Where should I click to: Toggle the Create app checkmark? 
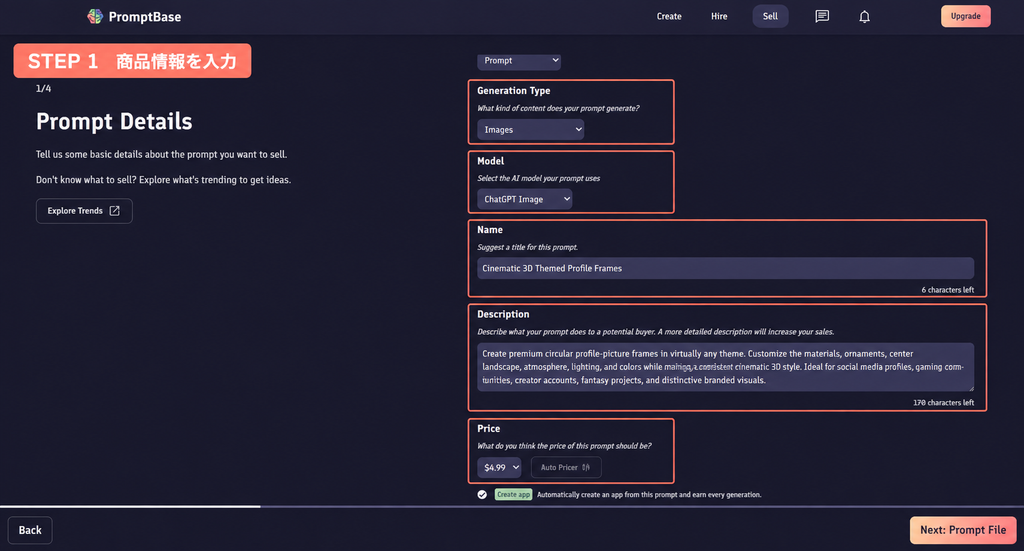pyautogui.click(x=482, y=495)
